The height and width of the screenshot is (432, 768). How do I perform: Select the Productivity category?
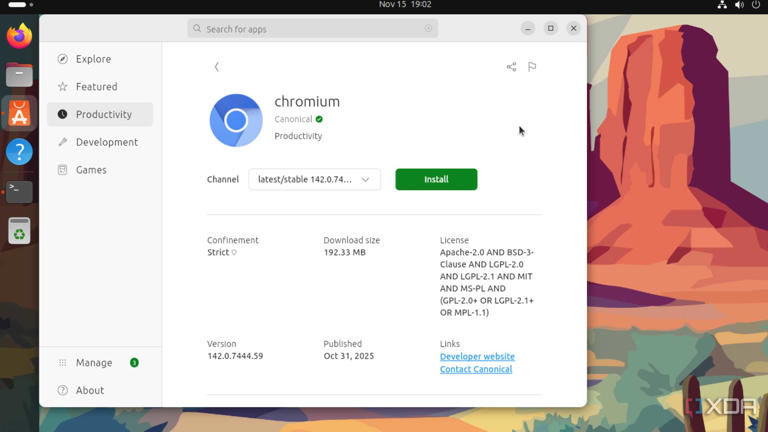100,114
